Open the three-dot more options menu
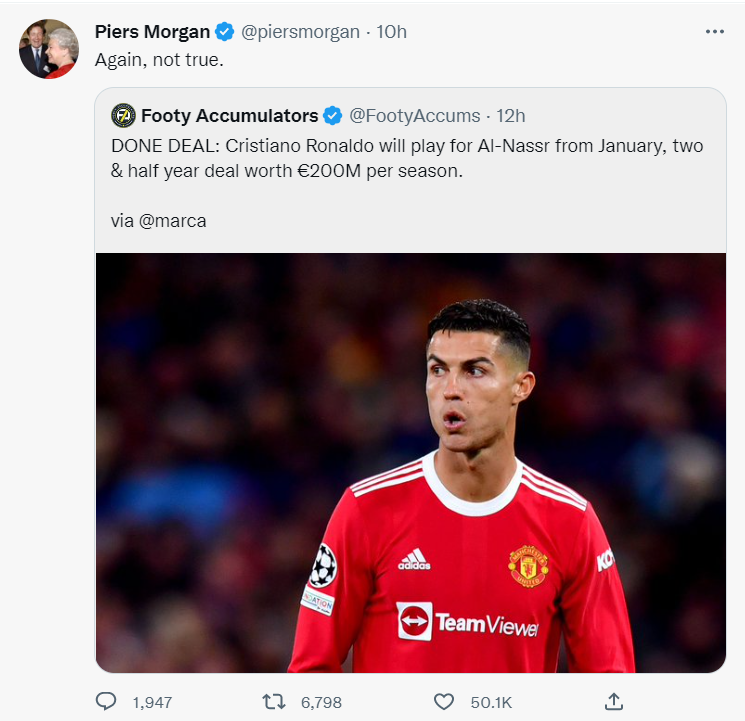 (715, 32)
